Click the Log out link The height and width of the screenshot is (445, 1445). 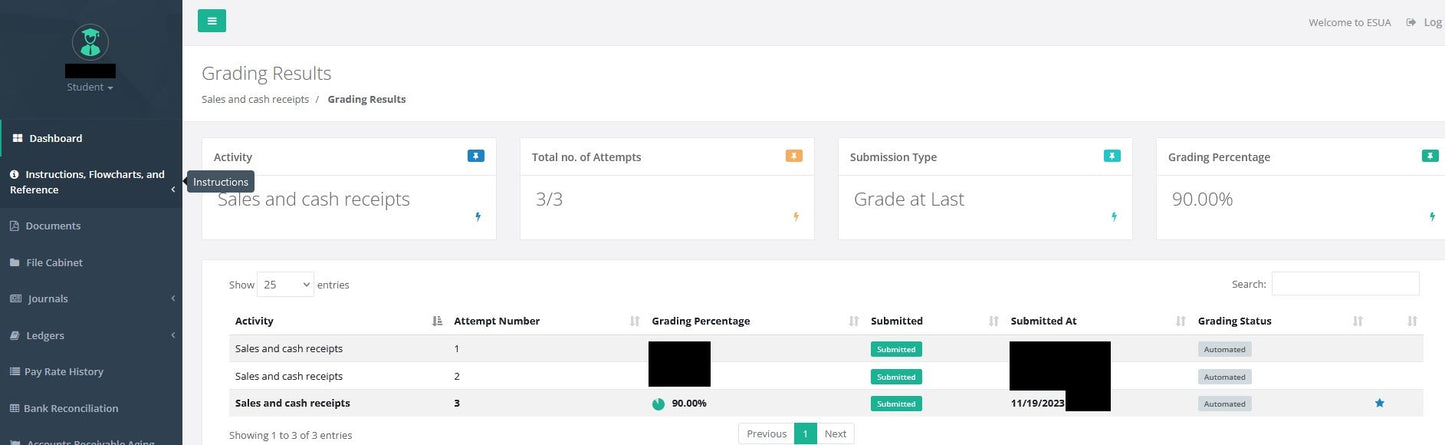point(1424,22)
